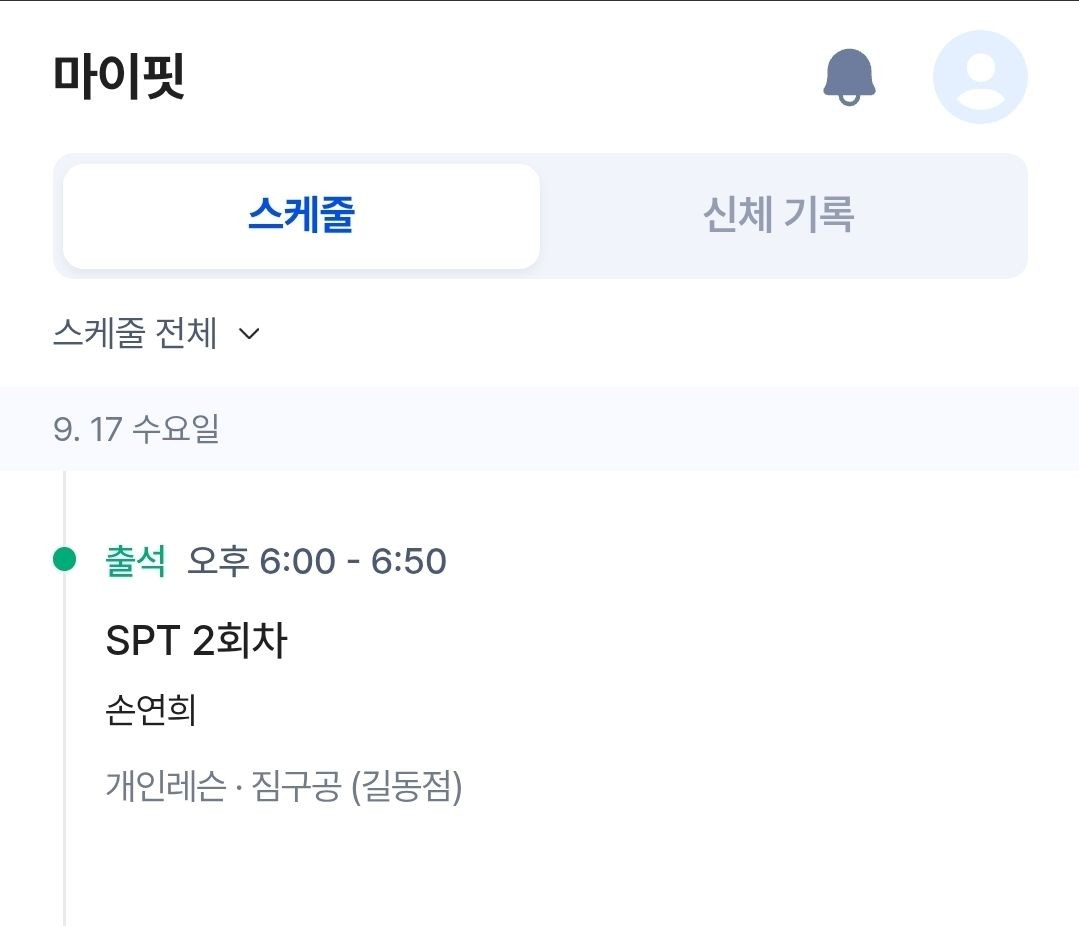Expand the 스케줄 전체 filter dropdown
This screenshot has width=1079, height=926.
[135, 333]
